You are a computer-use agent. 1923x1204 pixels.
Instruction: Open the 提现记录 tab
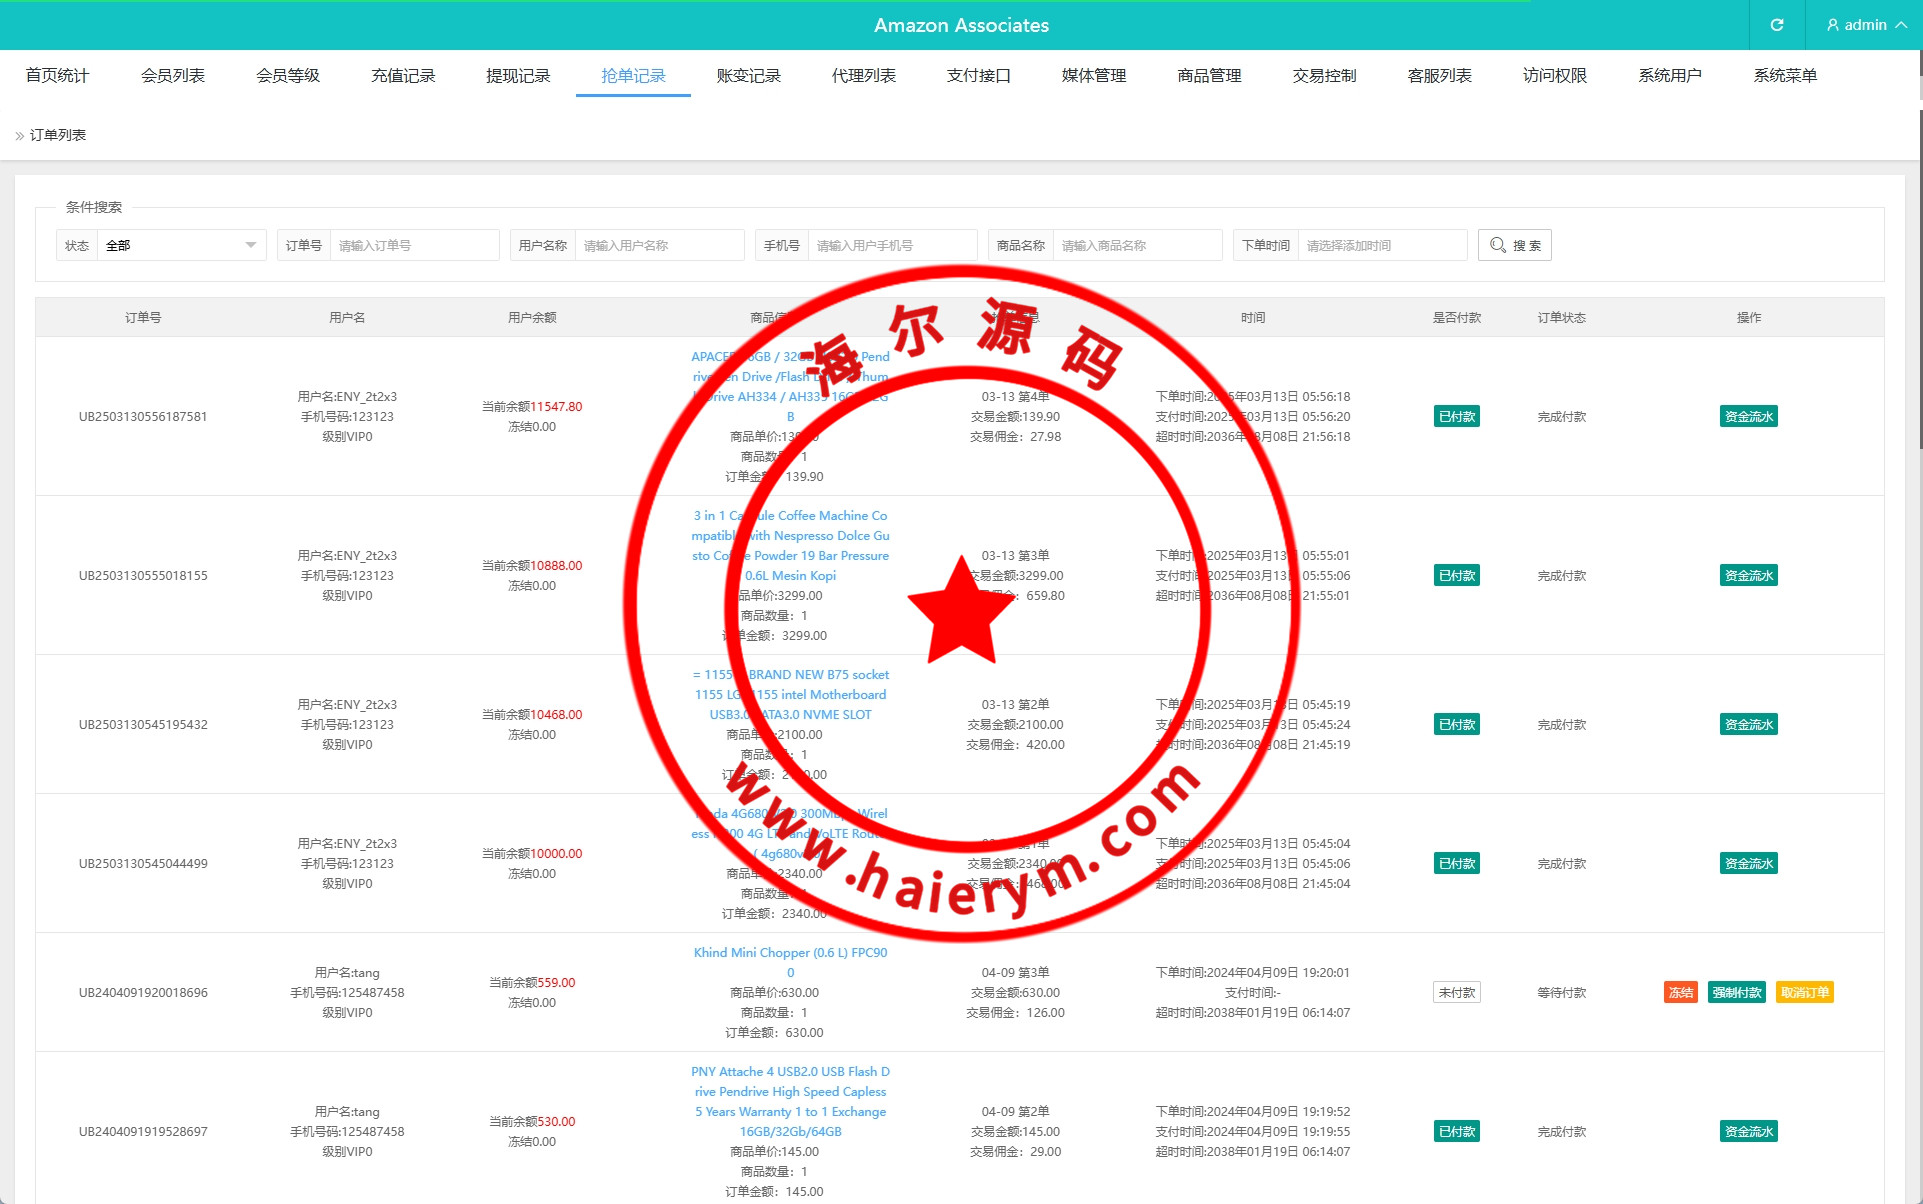518,75
